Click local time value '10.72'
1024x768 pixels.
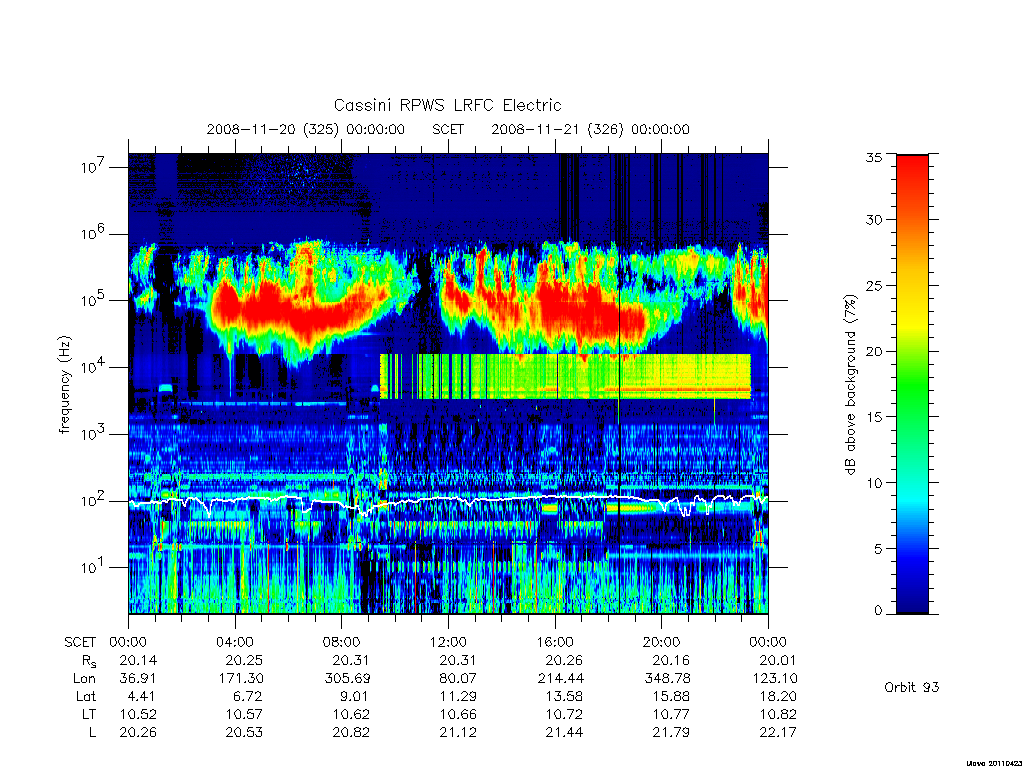tap(565, 714)
